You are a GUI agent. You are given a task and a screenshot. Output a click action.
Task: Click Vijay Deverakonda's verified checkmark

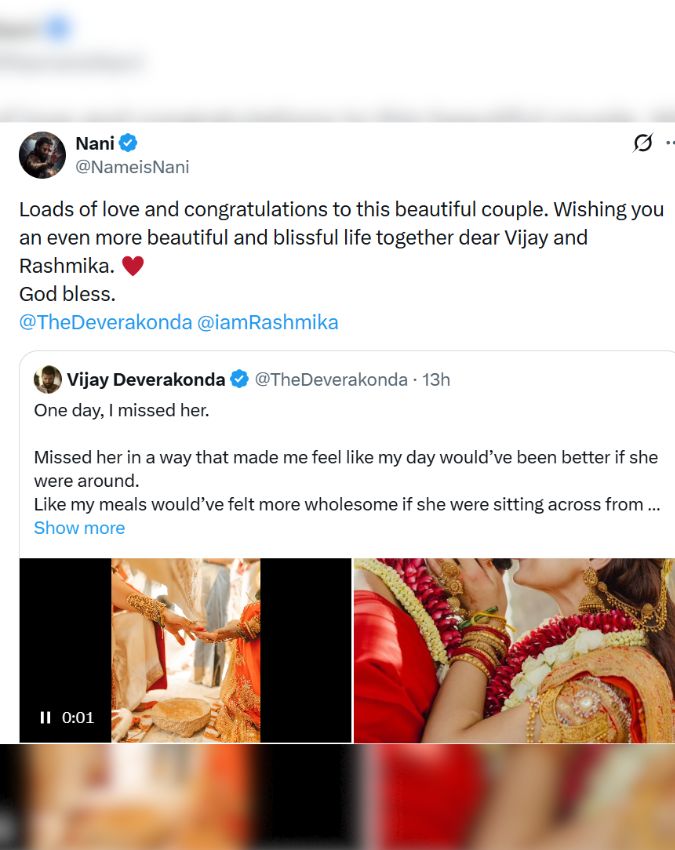[x=238, y=378]
